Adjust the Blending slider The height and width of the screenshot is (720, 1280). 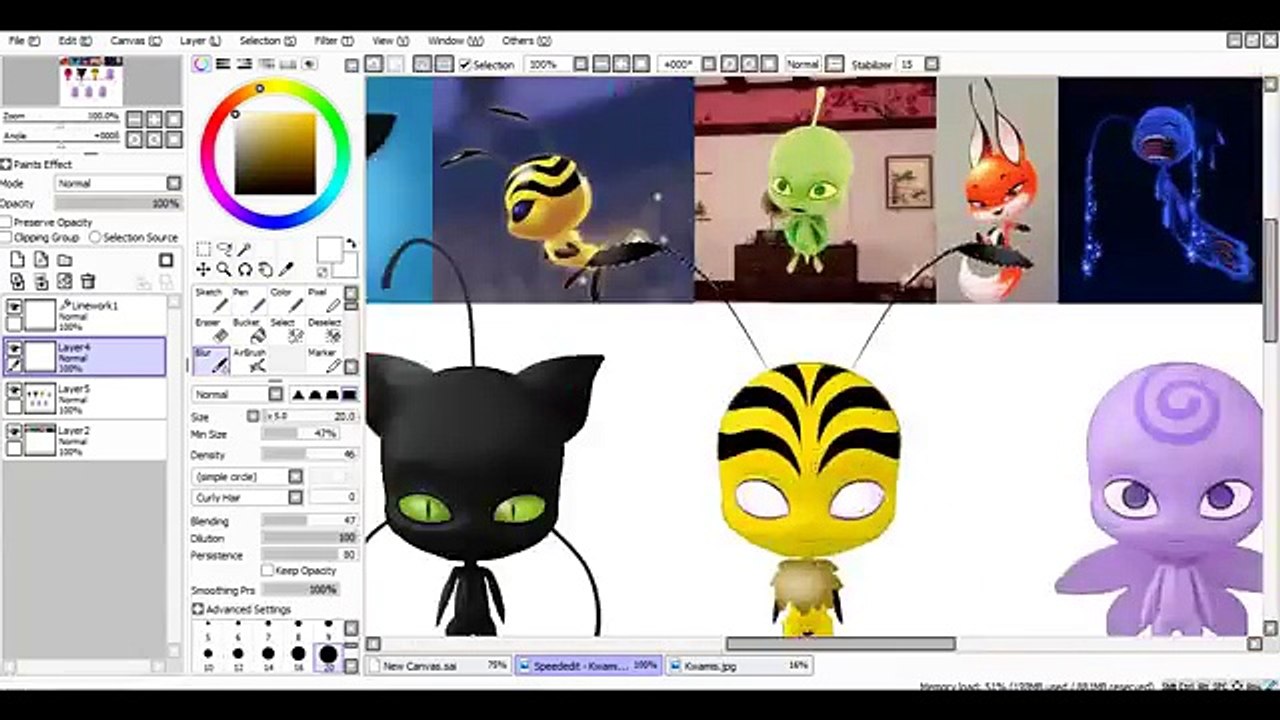coord(309,521)
